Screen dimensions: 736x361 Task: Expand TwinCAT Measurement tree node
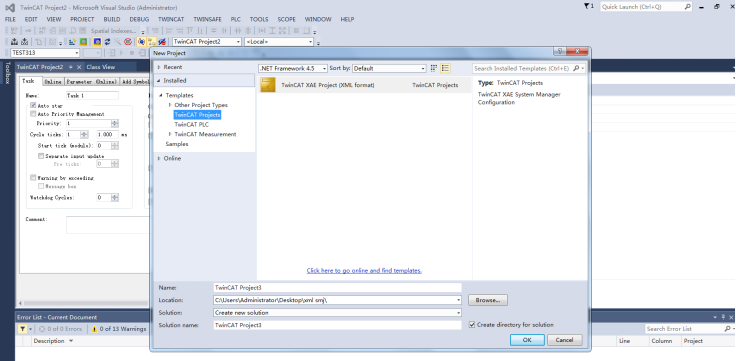coord(170,134)
